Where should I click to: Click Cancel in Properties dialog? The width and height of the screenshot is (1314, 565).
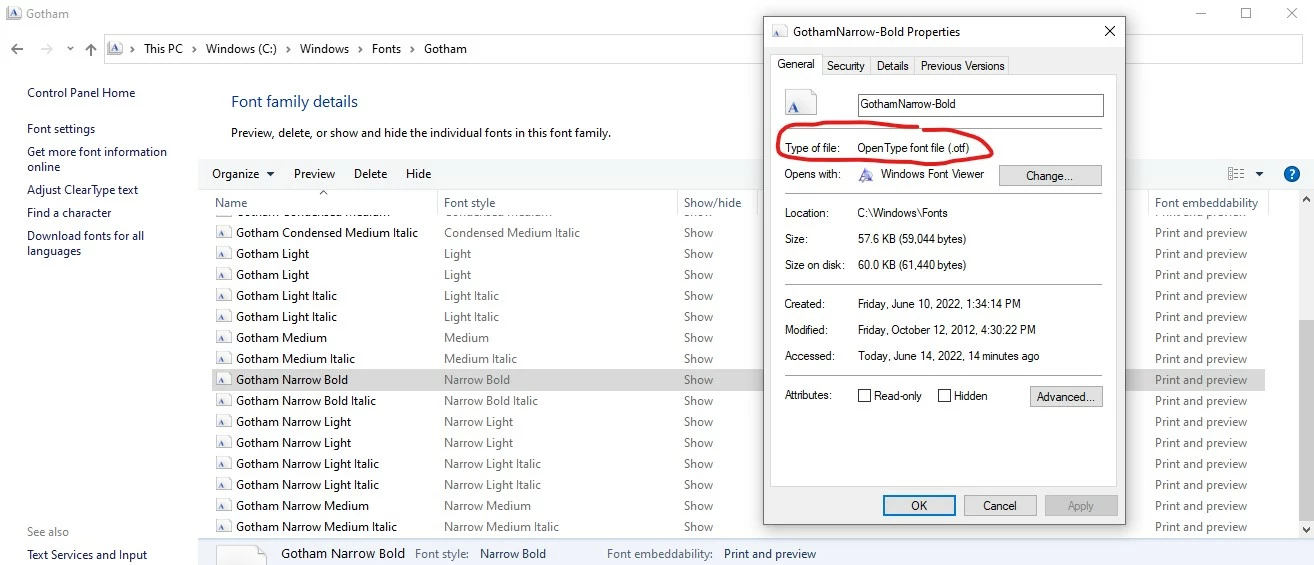coord(1000,506)
